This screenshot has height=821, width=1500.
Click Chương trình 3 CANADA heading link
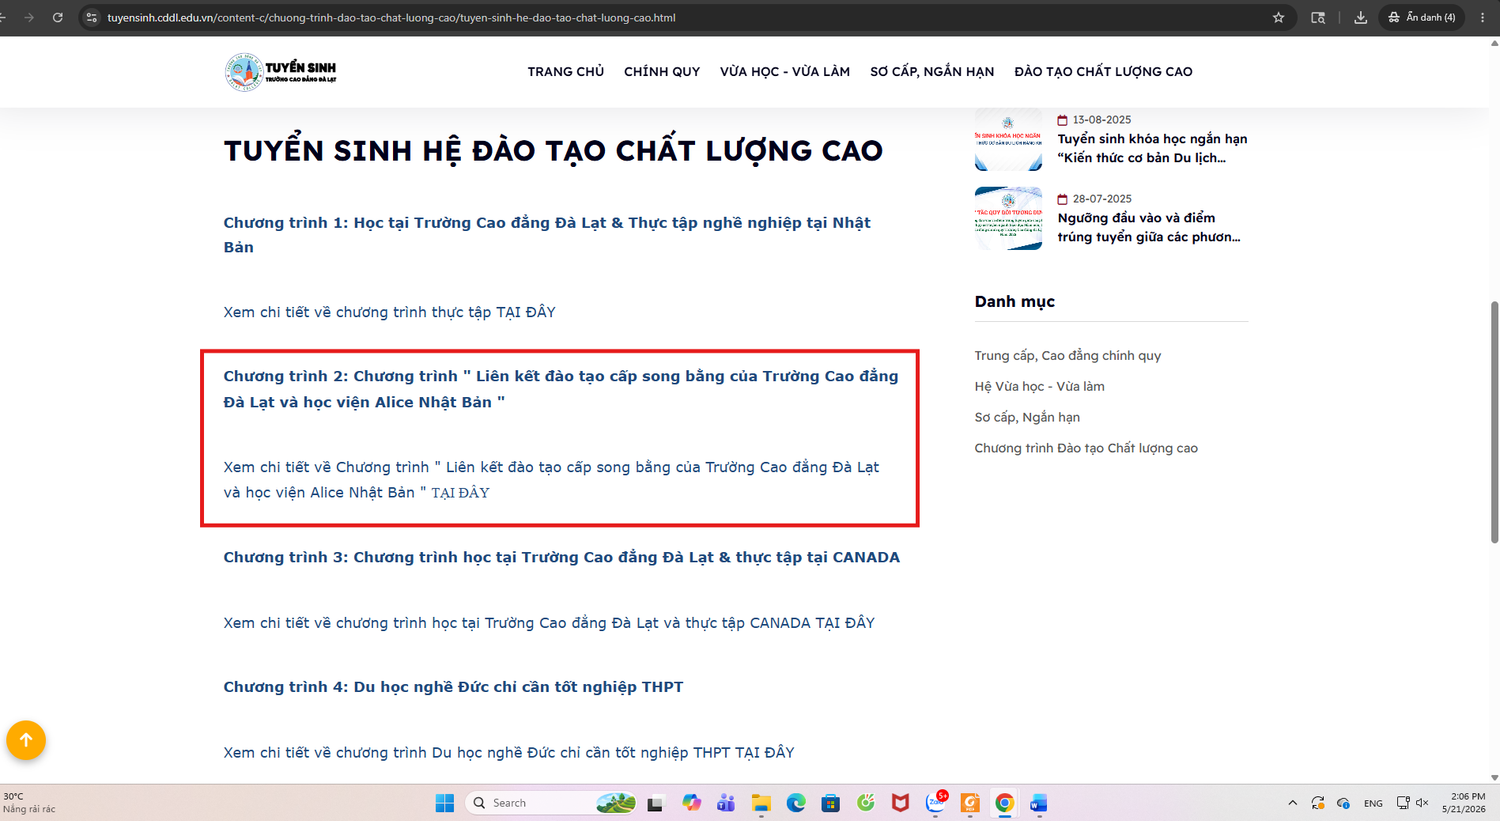[x=561, y=557]
